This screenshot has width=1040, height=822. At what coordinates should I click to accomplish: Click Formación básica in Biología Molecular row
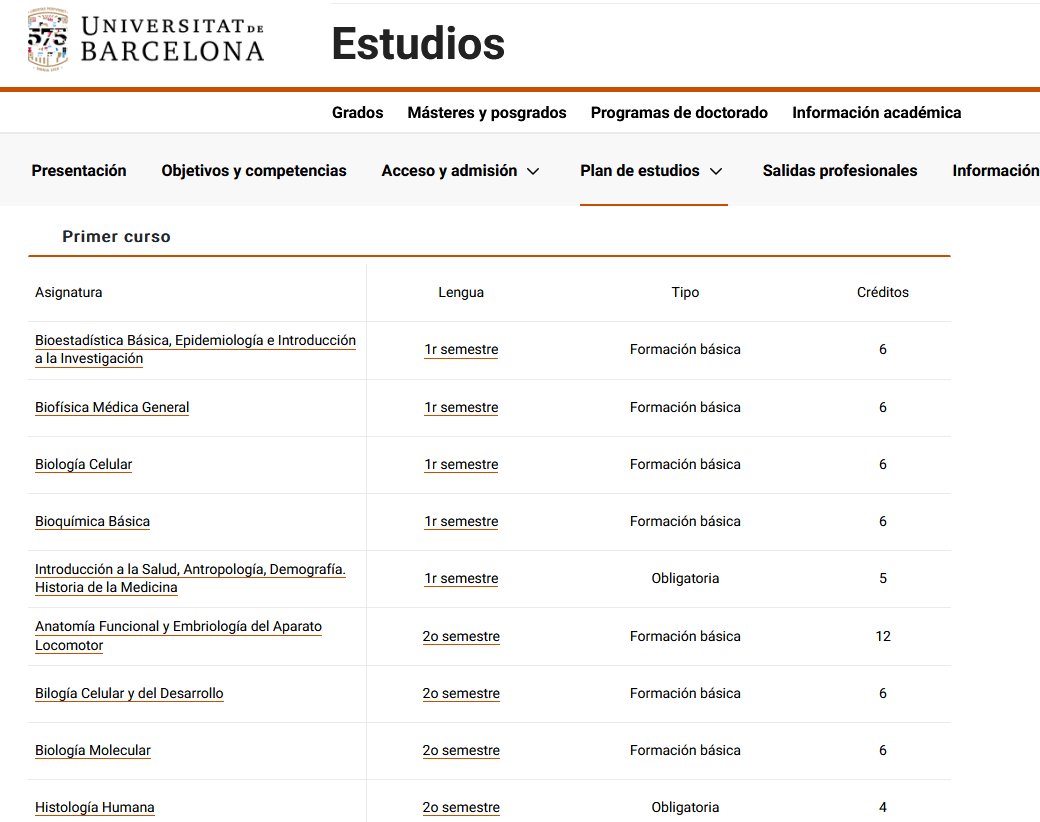point(685,750)
